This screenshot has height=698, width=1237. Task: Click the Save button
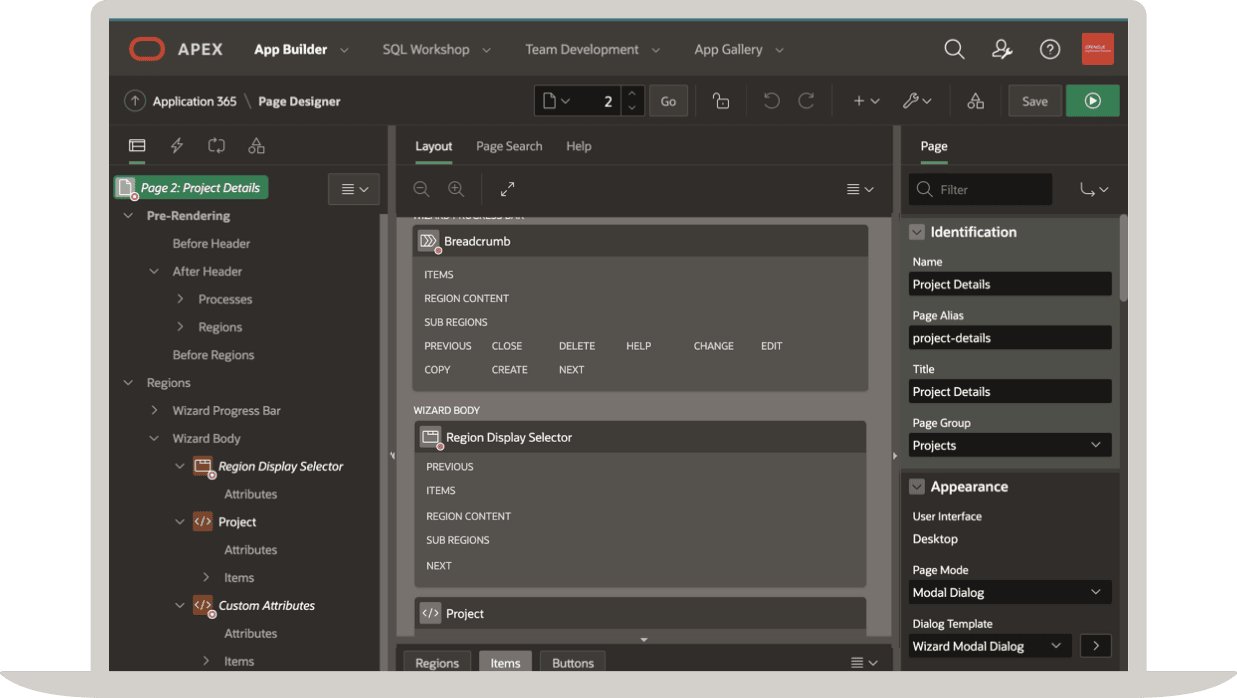[x=1034, y=101]
